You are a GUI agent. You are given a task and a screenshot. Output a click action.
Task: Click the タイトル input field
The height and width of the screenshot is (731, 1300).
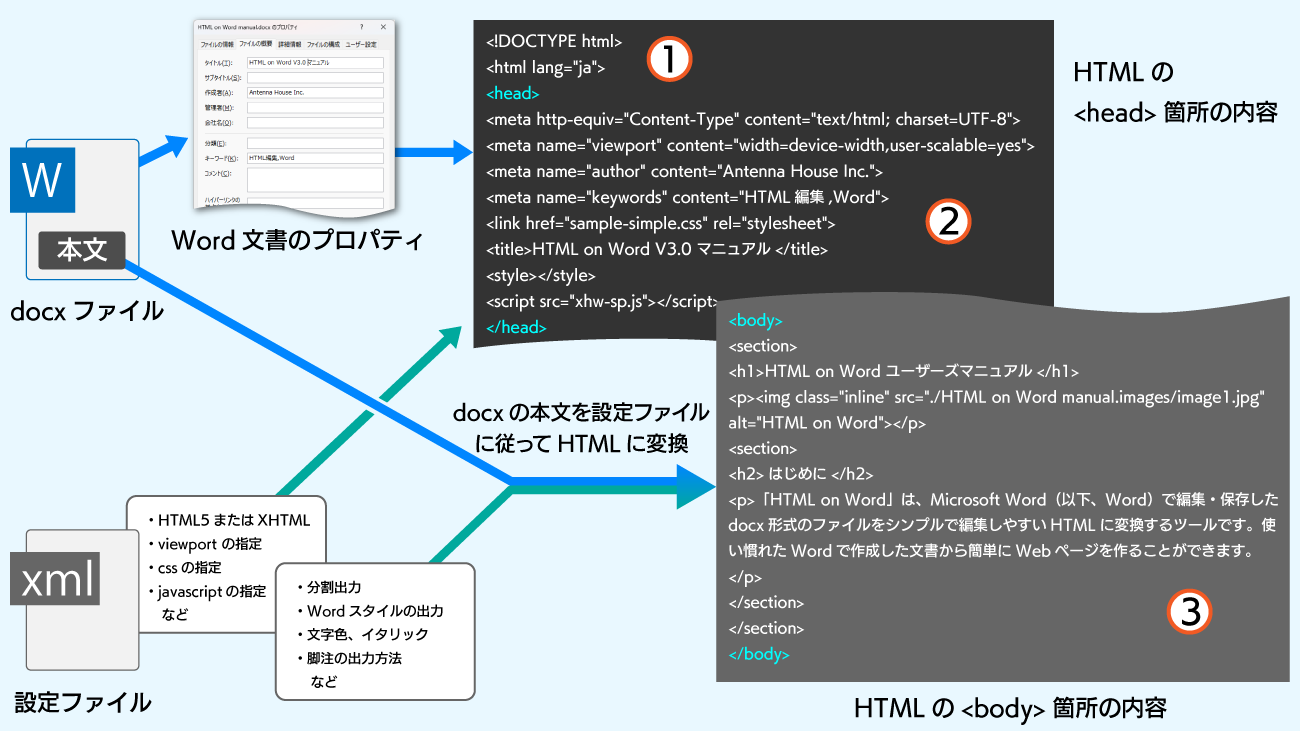315,62
